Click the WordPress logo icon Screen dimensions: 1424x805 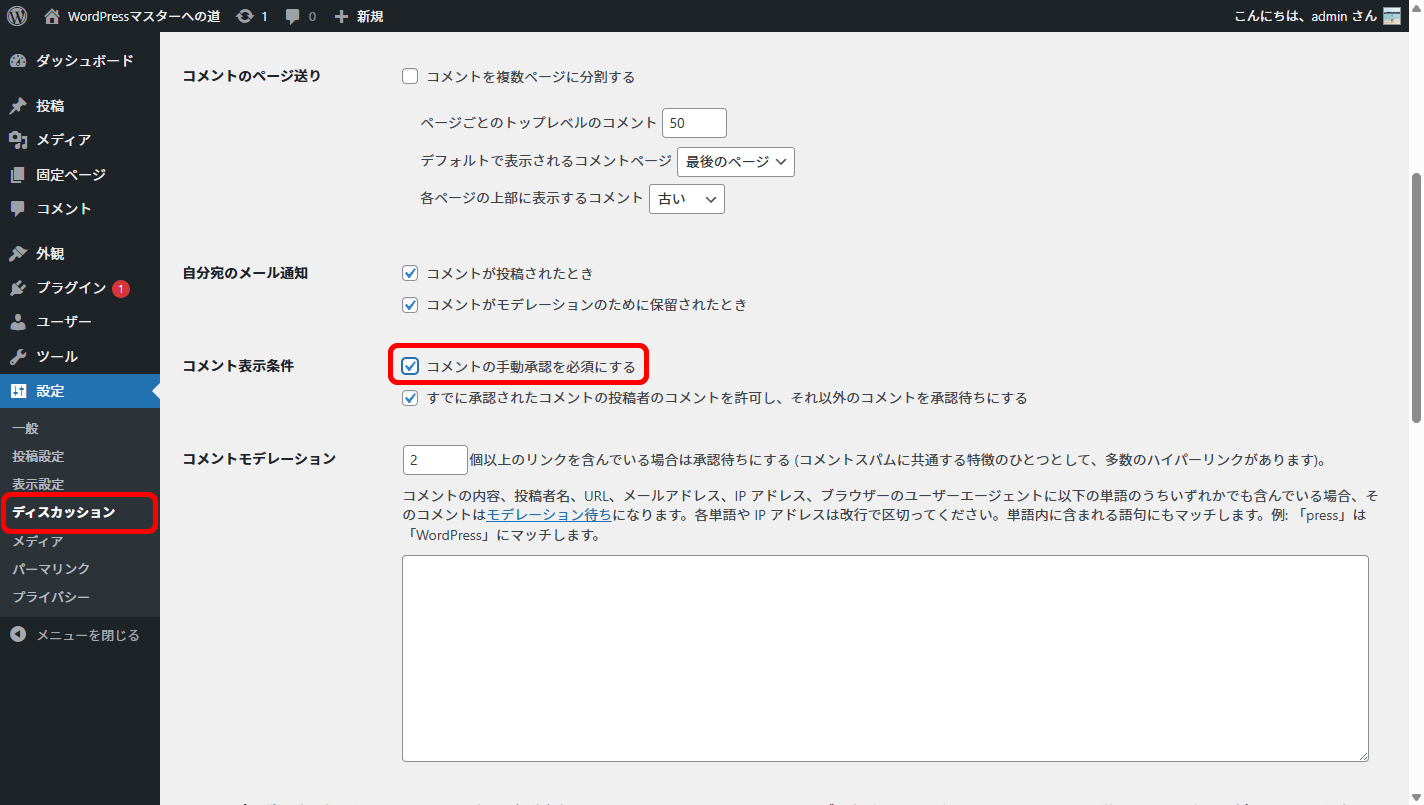click(x=17, y=16)
